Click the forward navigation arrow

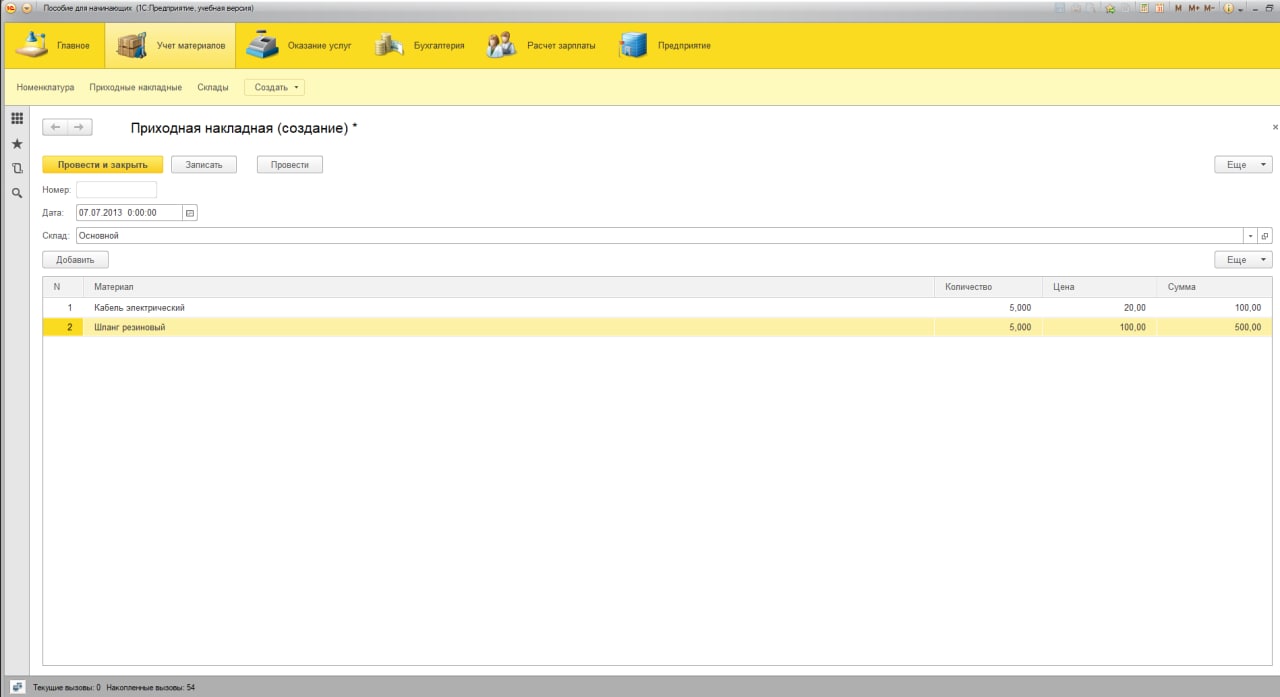coord(80,127)
